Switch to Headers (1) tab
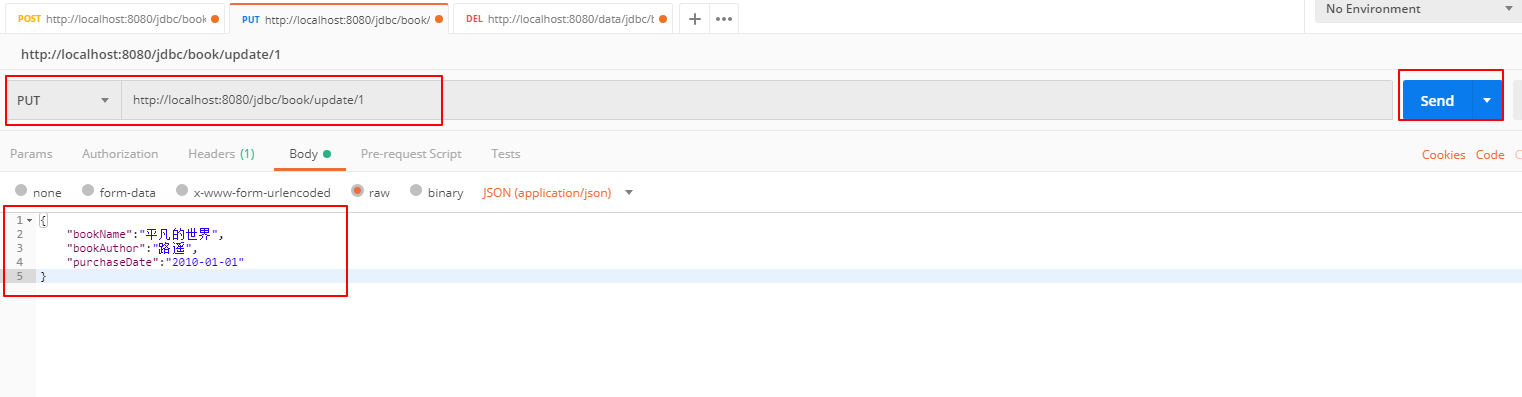Screen dimensions: 1522x397 coord(221,154)
